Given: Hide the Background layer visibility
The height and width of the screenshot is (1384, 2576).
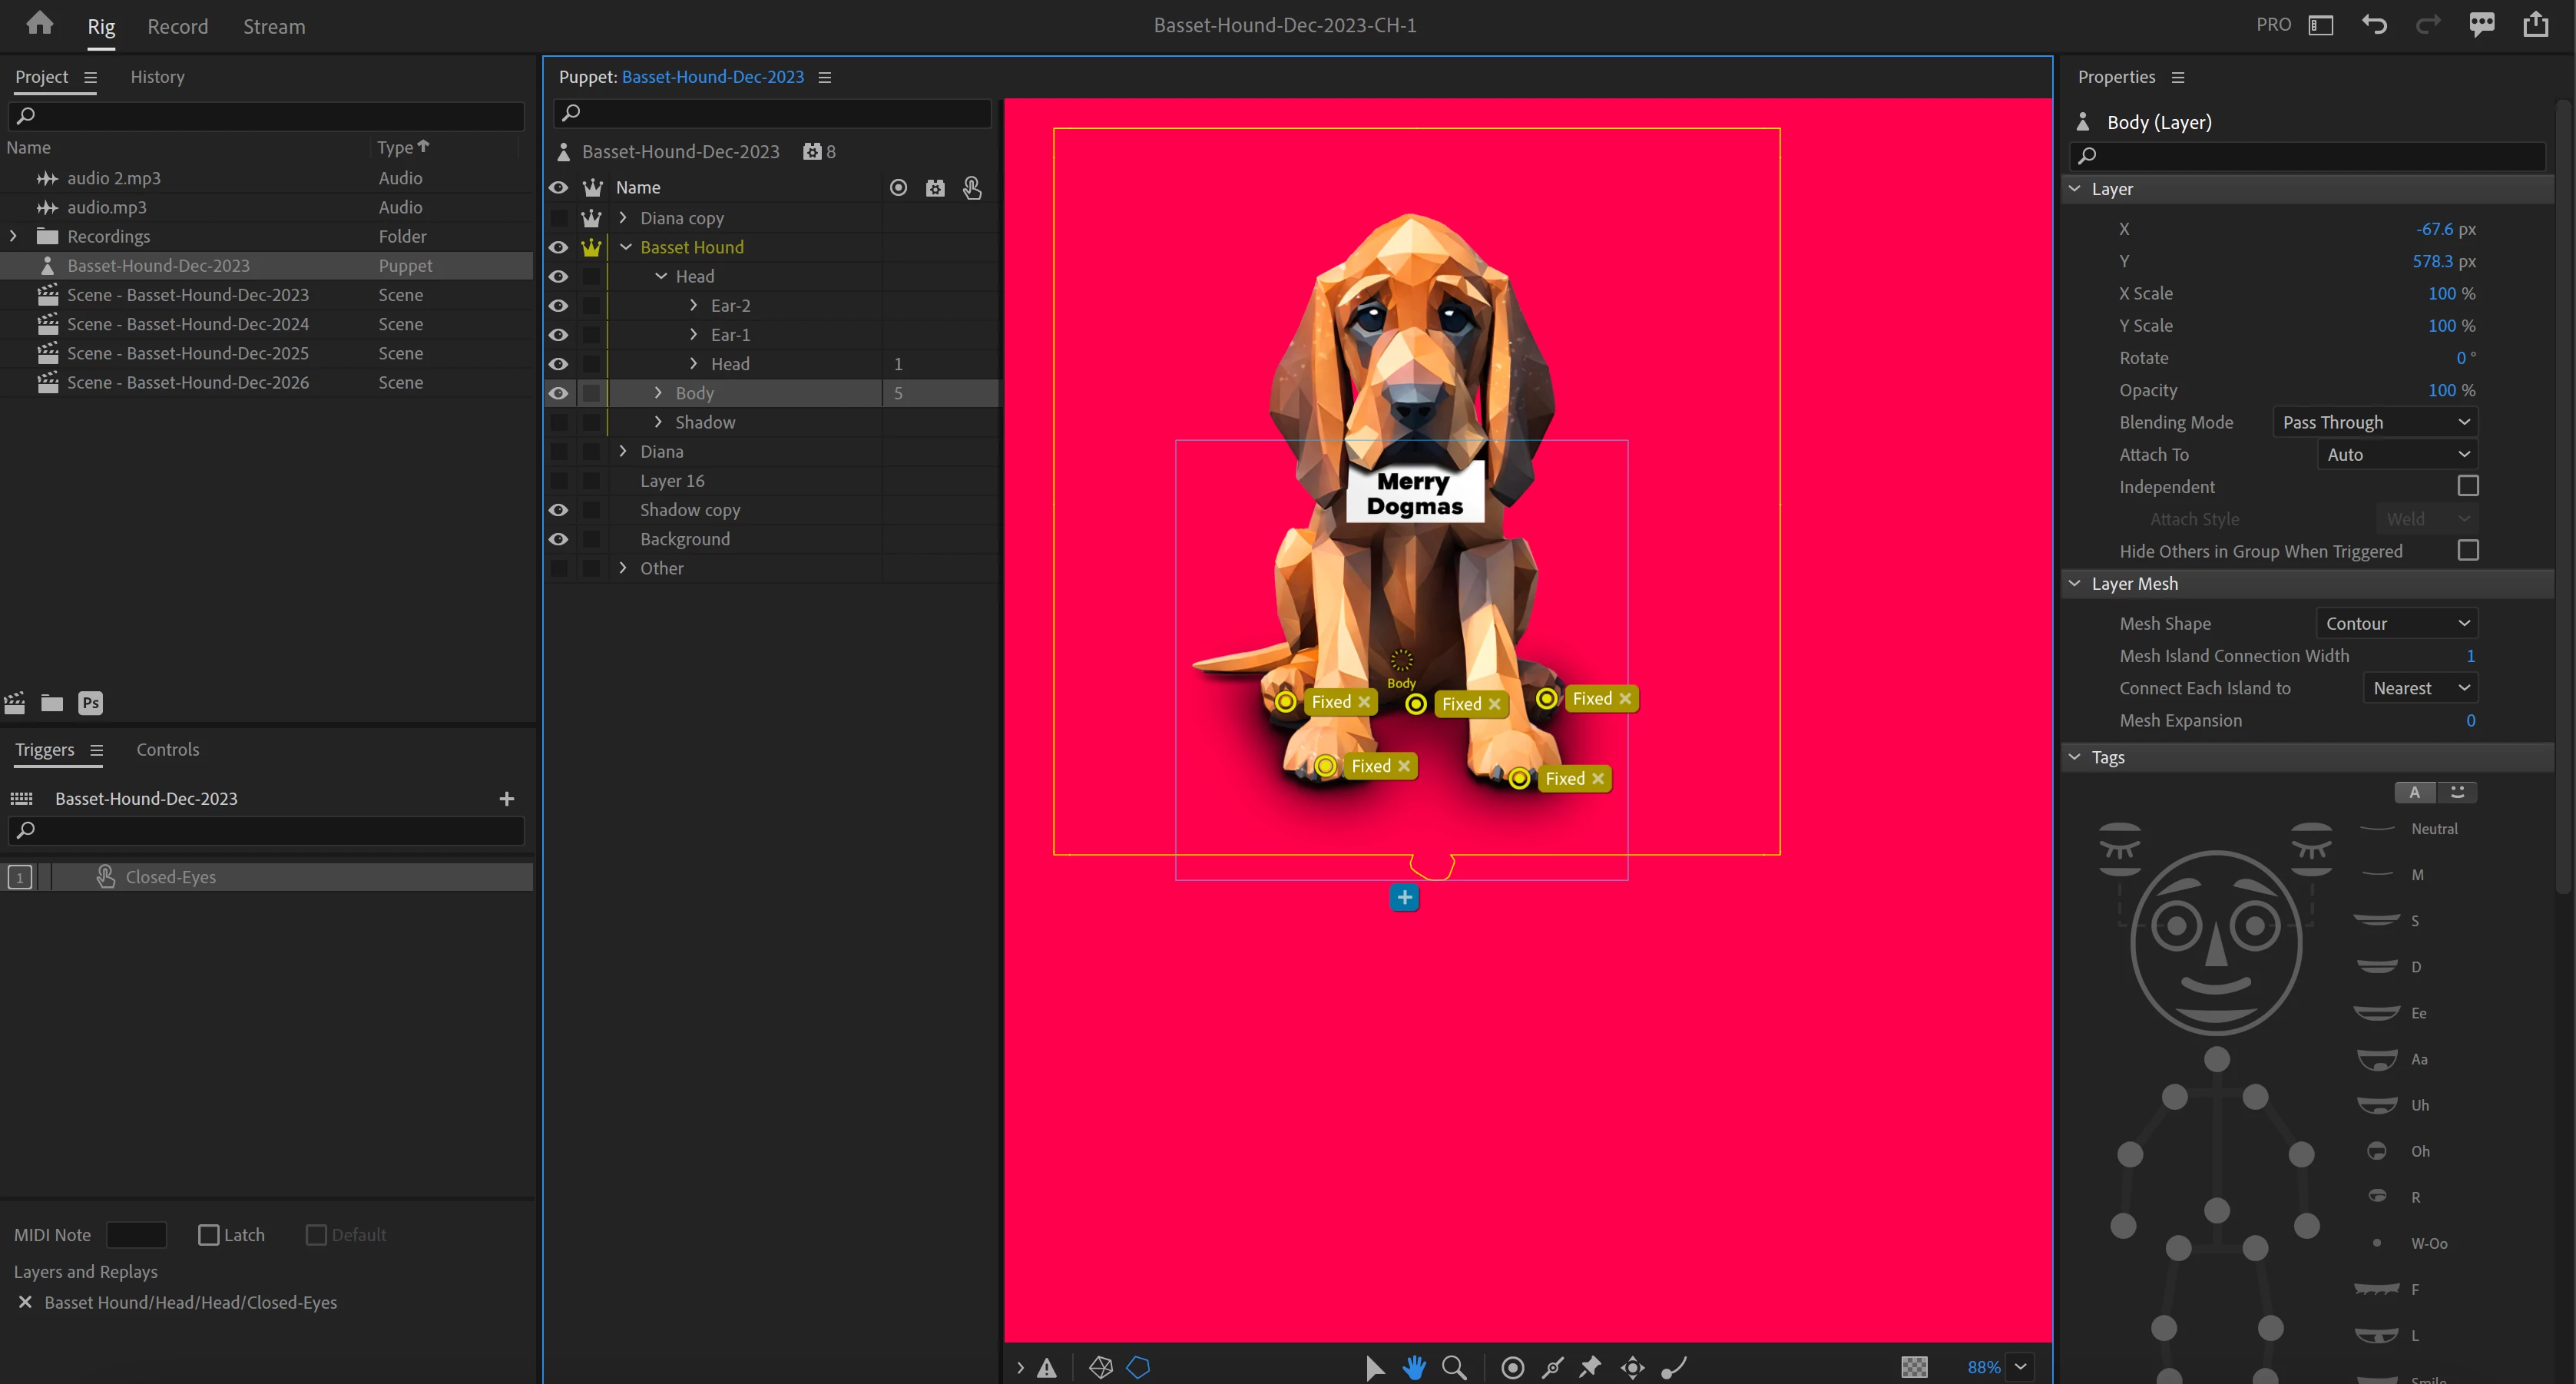Looking at the screenshot, I should tap(558, 539).
